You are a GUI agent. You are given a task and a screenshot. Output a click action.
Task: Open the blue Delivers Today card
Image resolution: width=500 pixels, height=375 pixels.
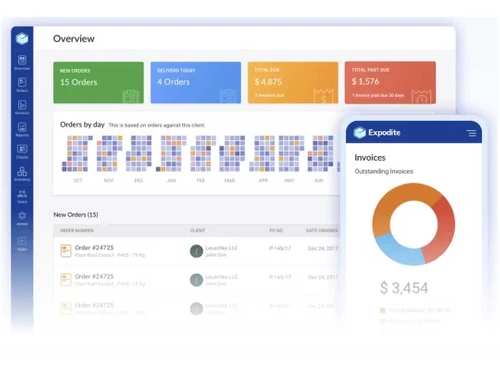(x=196, y=82)
